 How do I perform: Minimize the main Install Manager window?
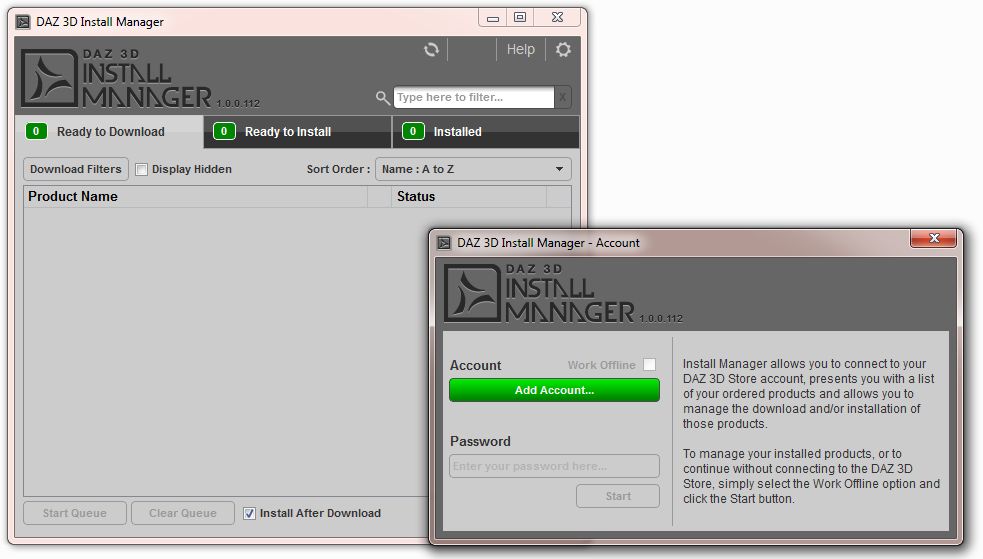pos(493,18)
